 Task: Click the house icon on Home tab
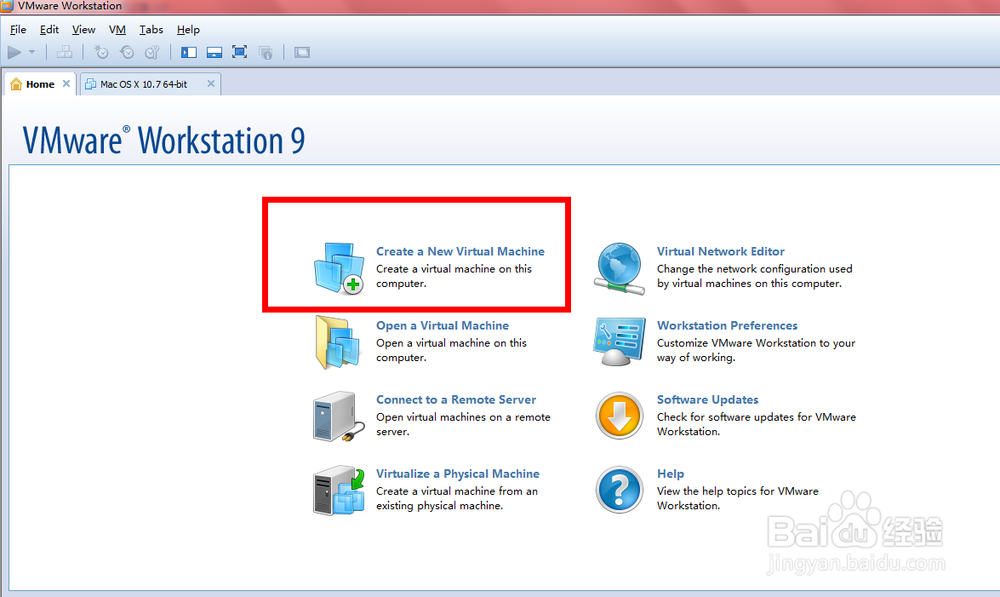(x=17, y=84)
